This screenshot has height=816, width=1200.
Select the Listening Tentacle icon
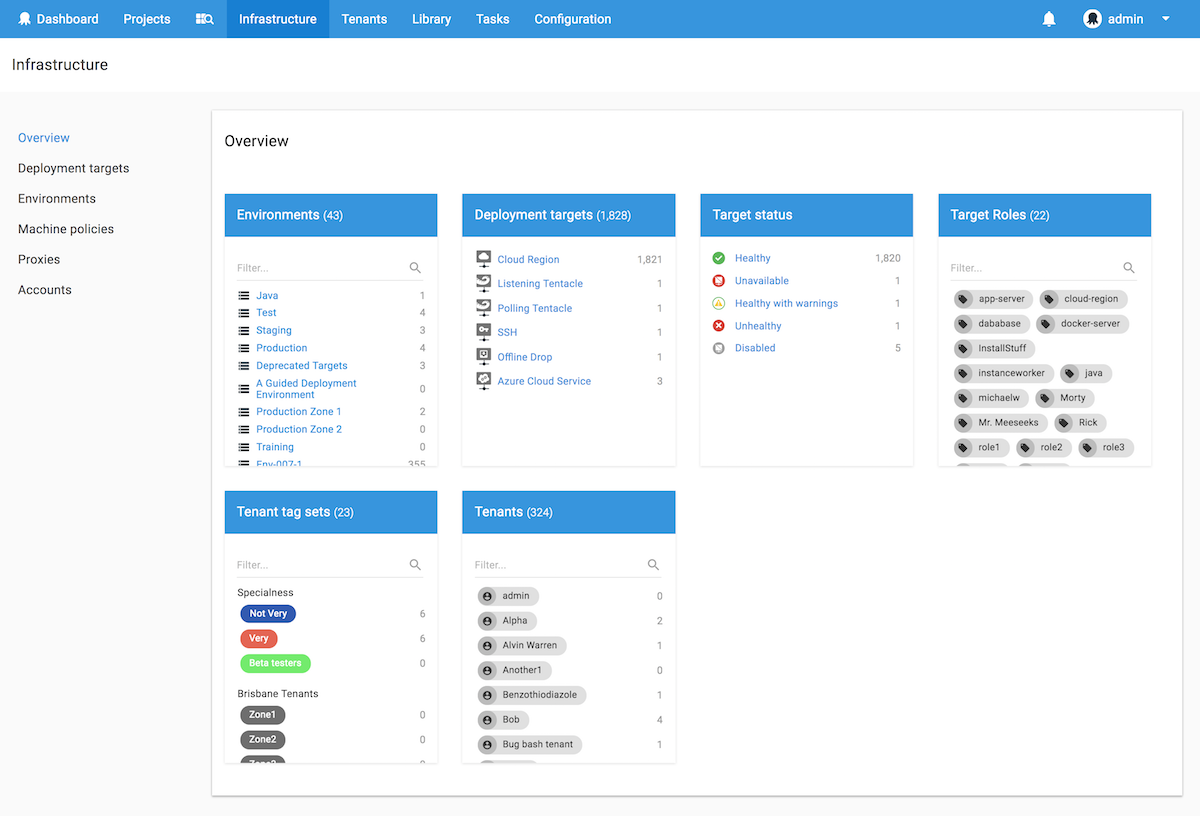(x=482, y=283)
